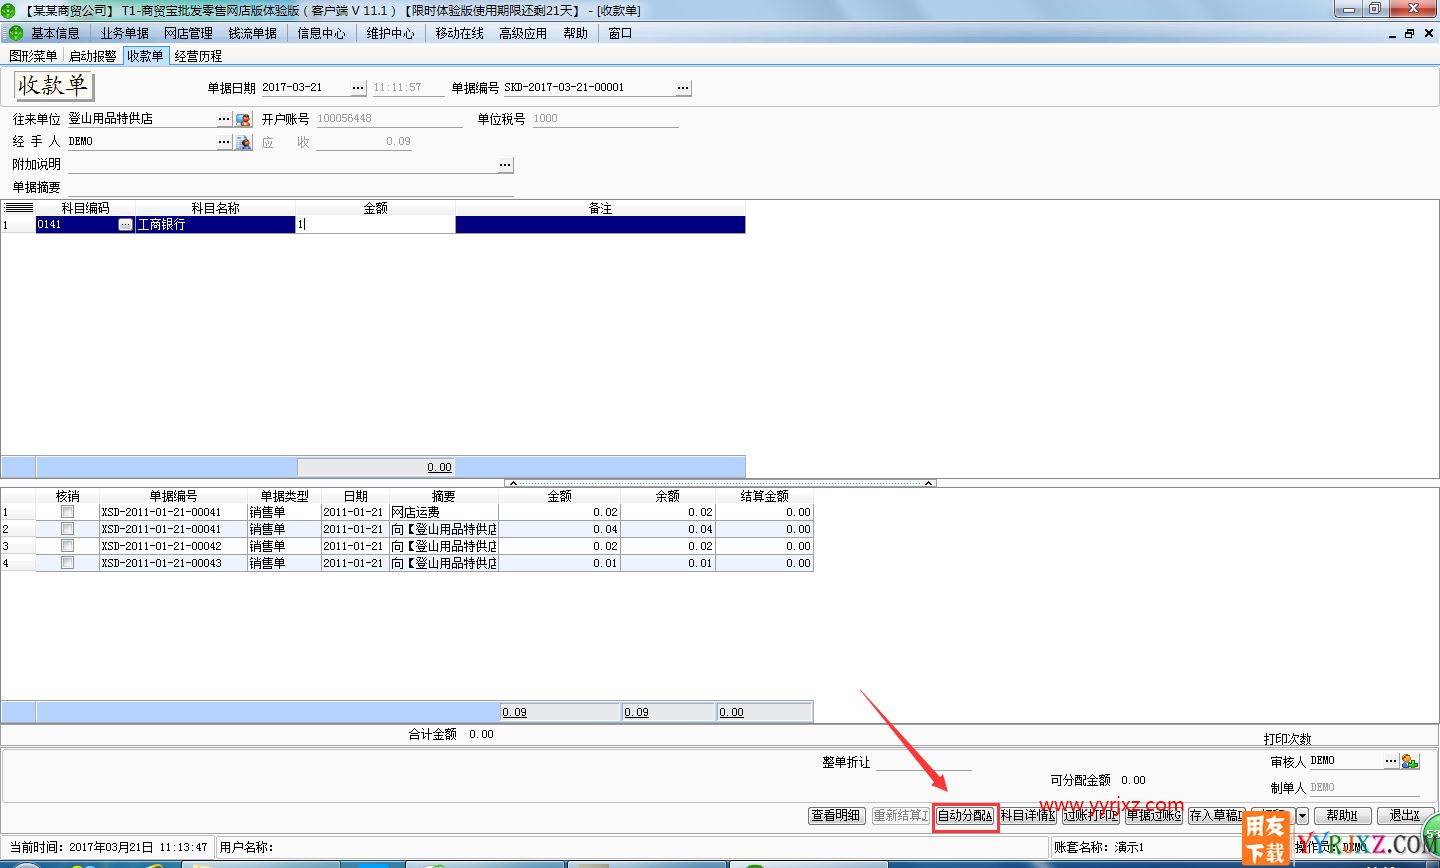Switch to the 图形菜单 tab

pos(33,56)
